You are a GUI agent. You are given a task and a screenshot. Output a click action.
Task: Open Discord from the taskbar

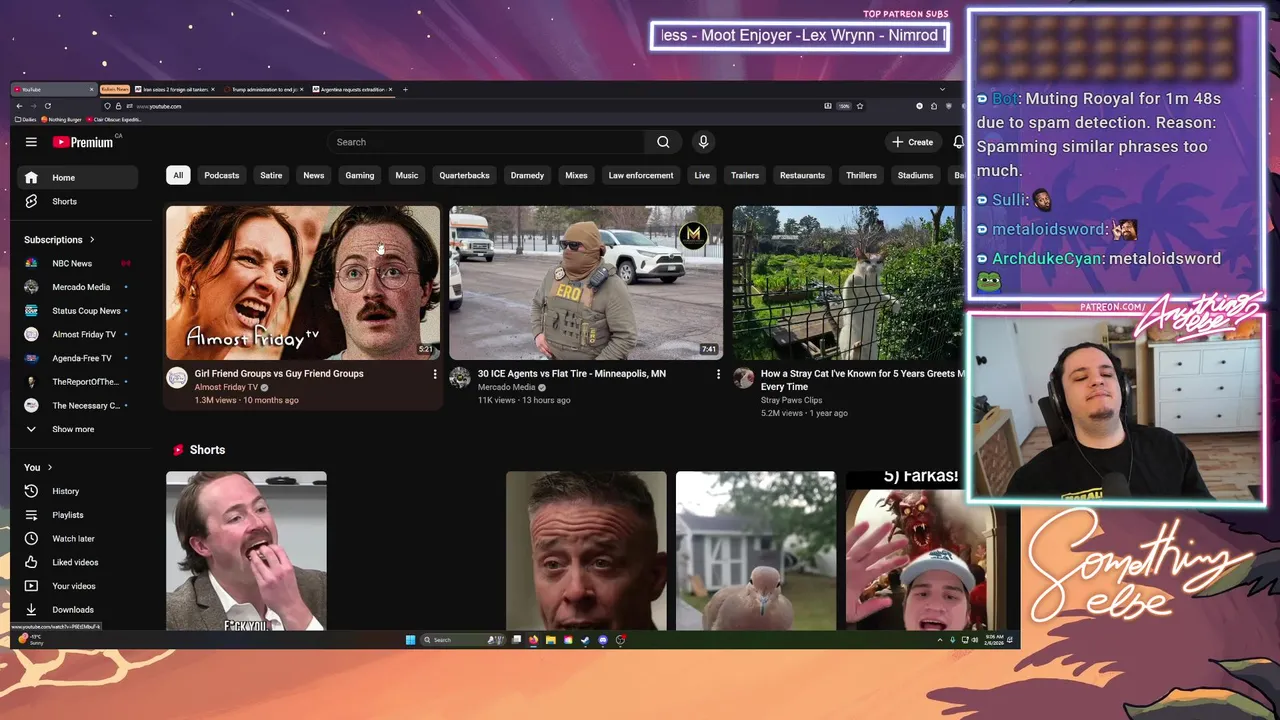click(602, 640)
